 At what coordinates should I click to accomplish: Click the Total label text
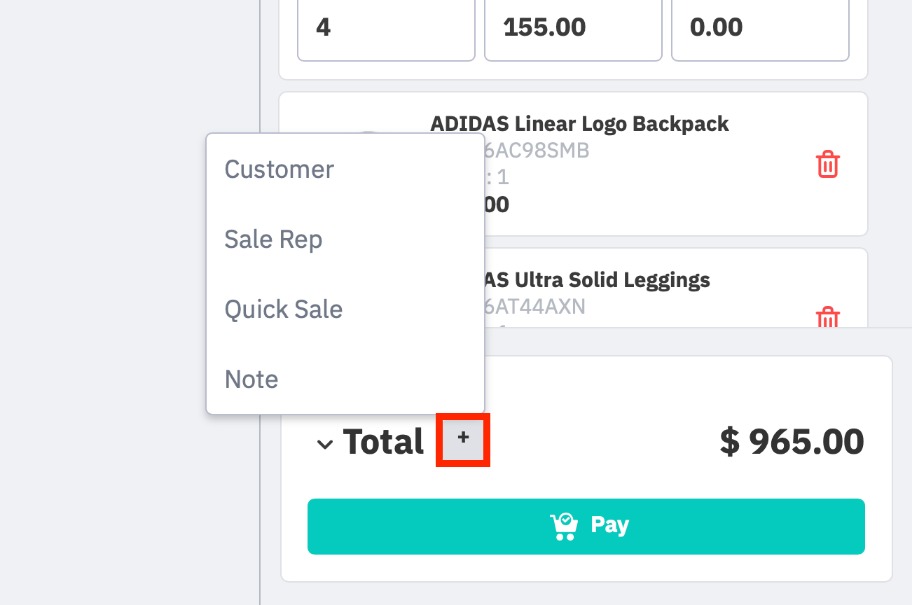pyautogui.click(x=384, y=442)
